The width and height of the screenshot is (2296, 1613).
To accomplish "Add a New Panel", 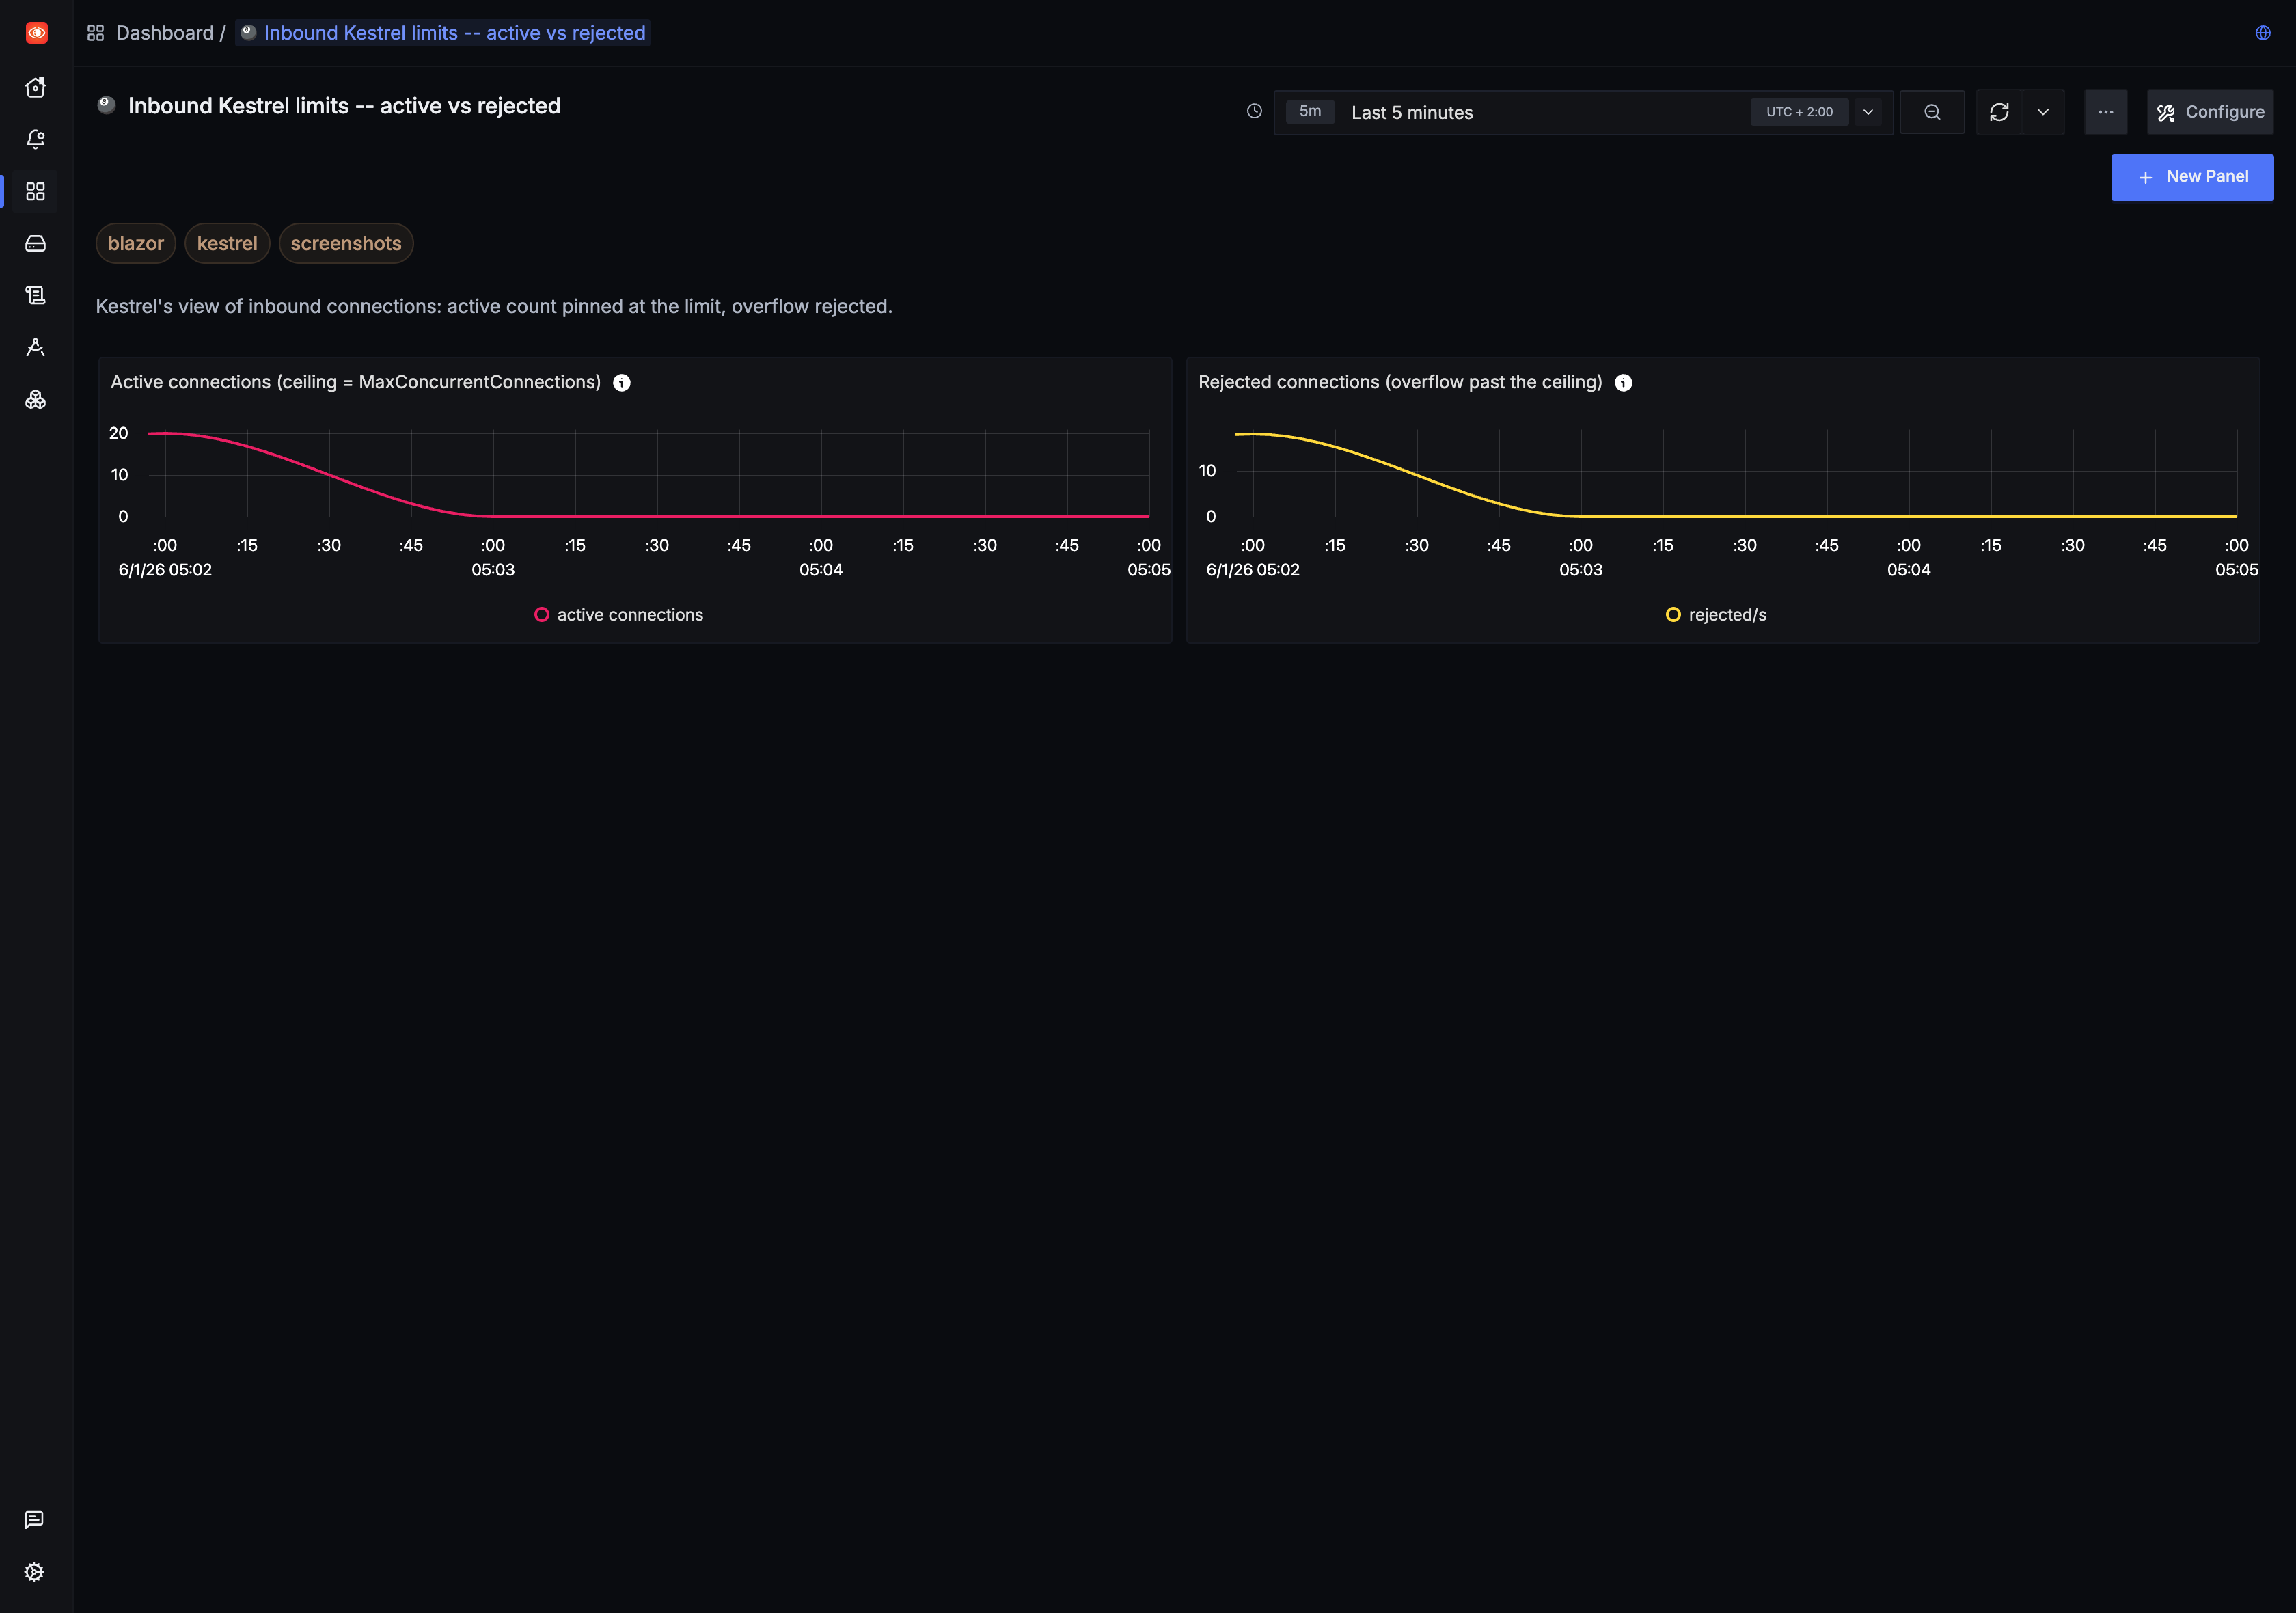I will tap(2192, 177).
